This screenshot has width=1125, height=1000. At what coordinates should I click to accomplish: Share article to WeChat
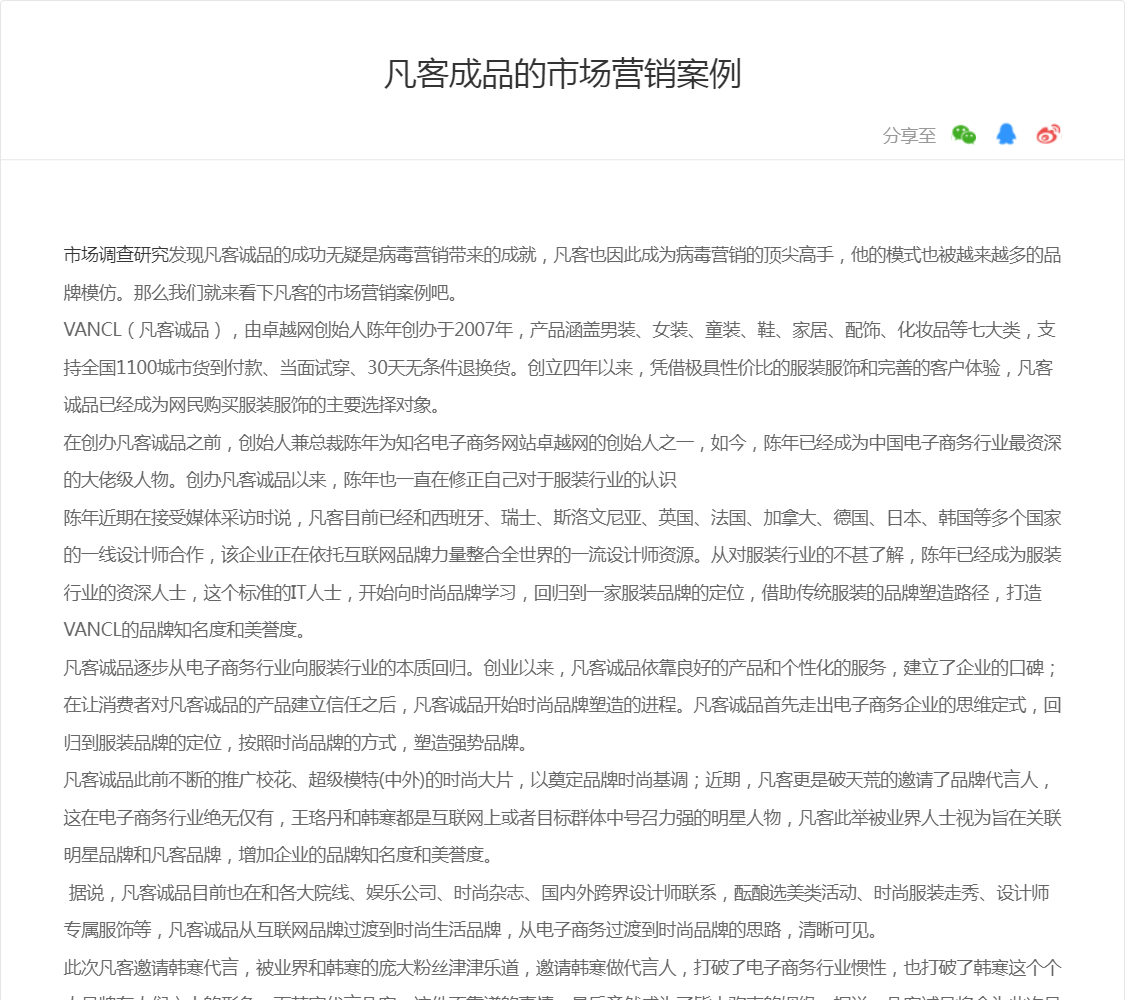(964, 134)
